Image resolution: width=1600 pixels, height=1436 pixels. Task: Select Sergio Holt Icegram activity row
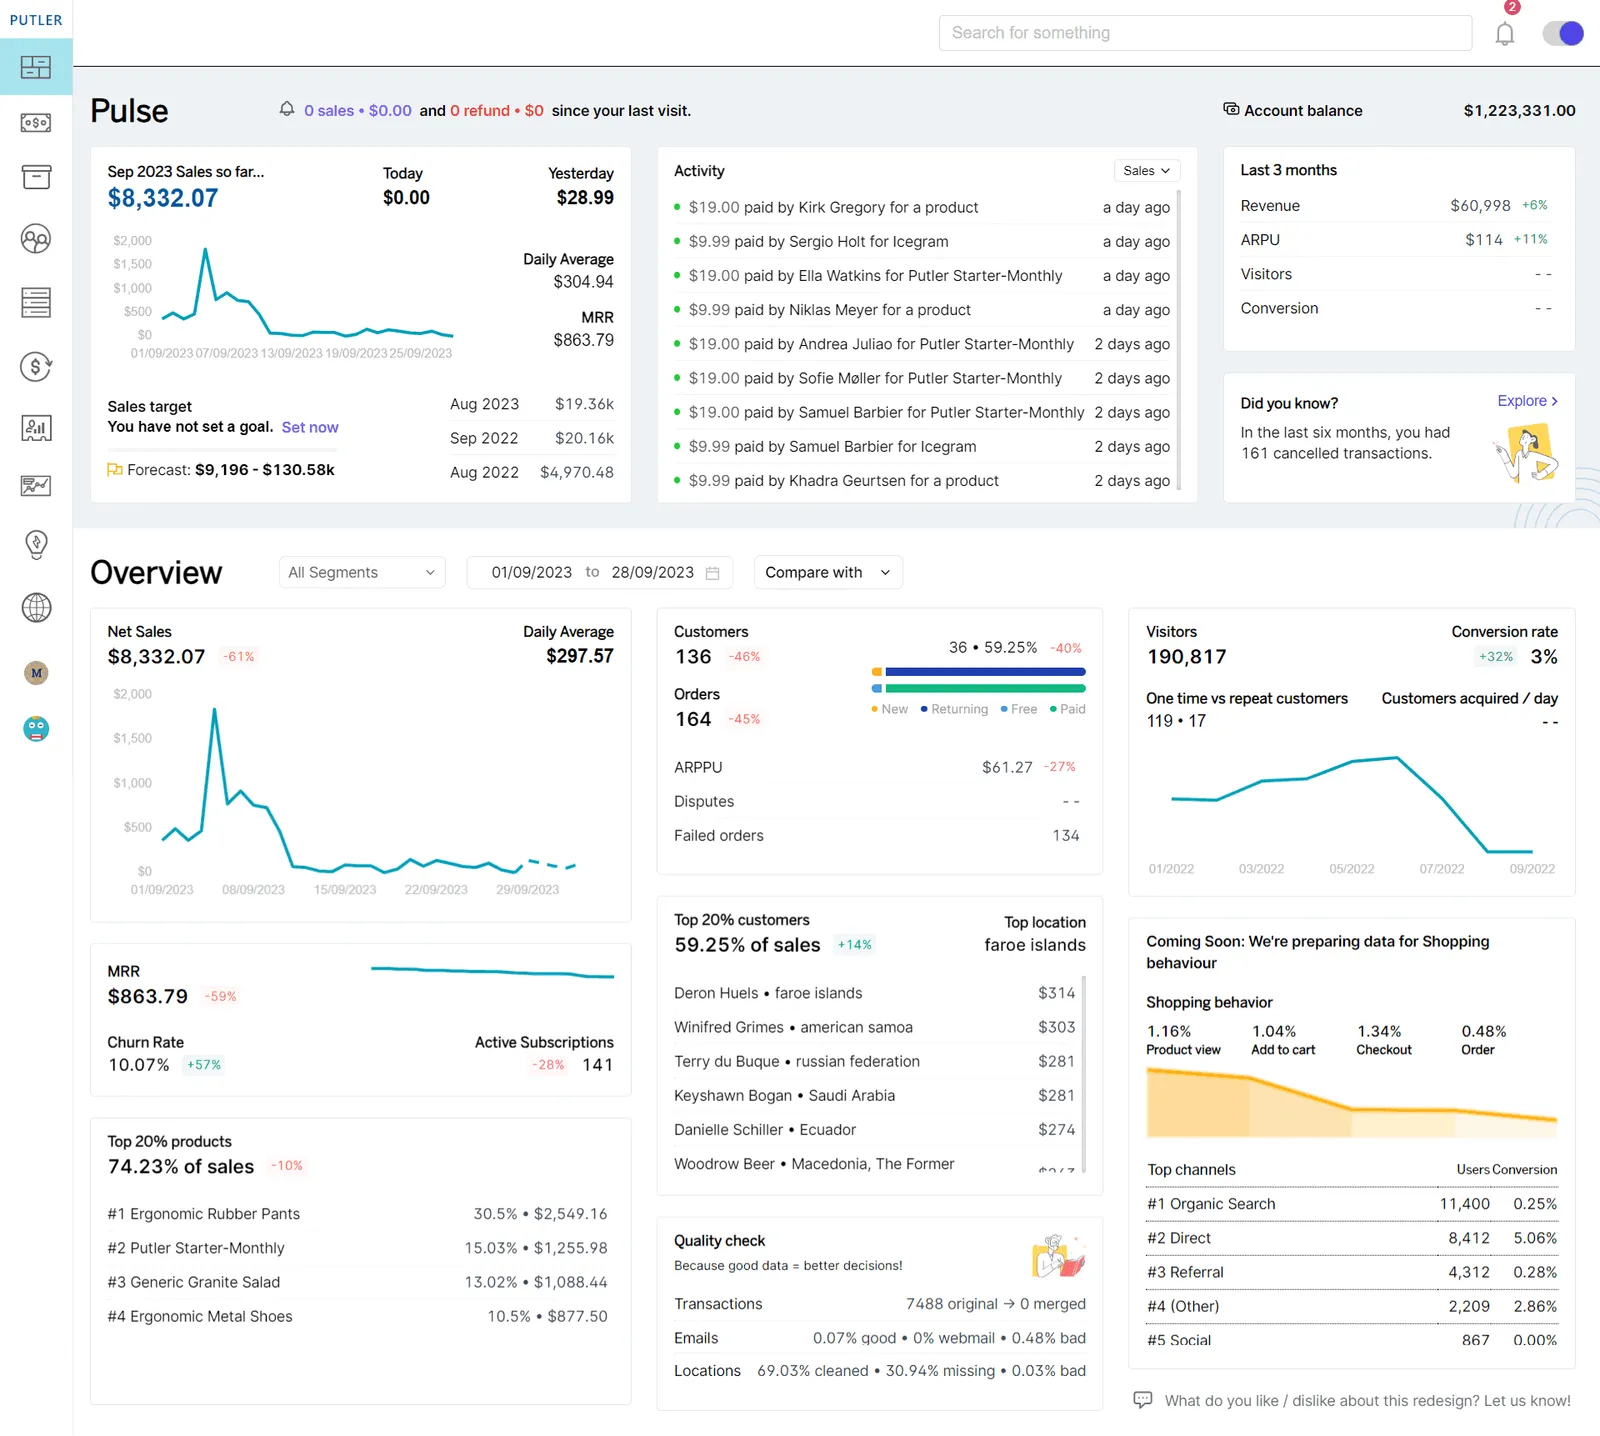922,241
